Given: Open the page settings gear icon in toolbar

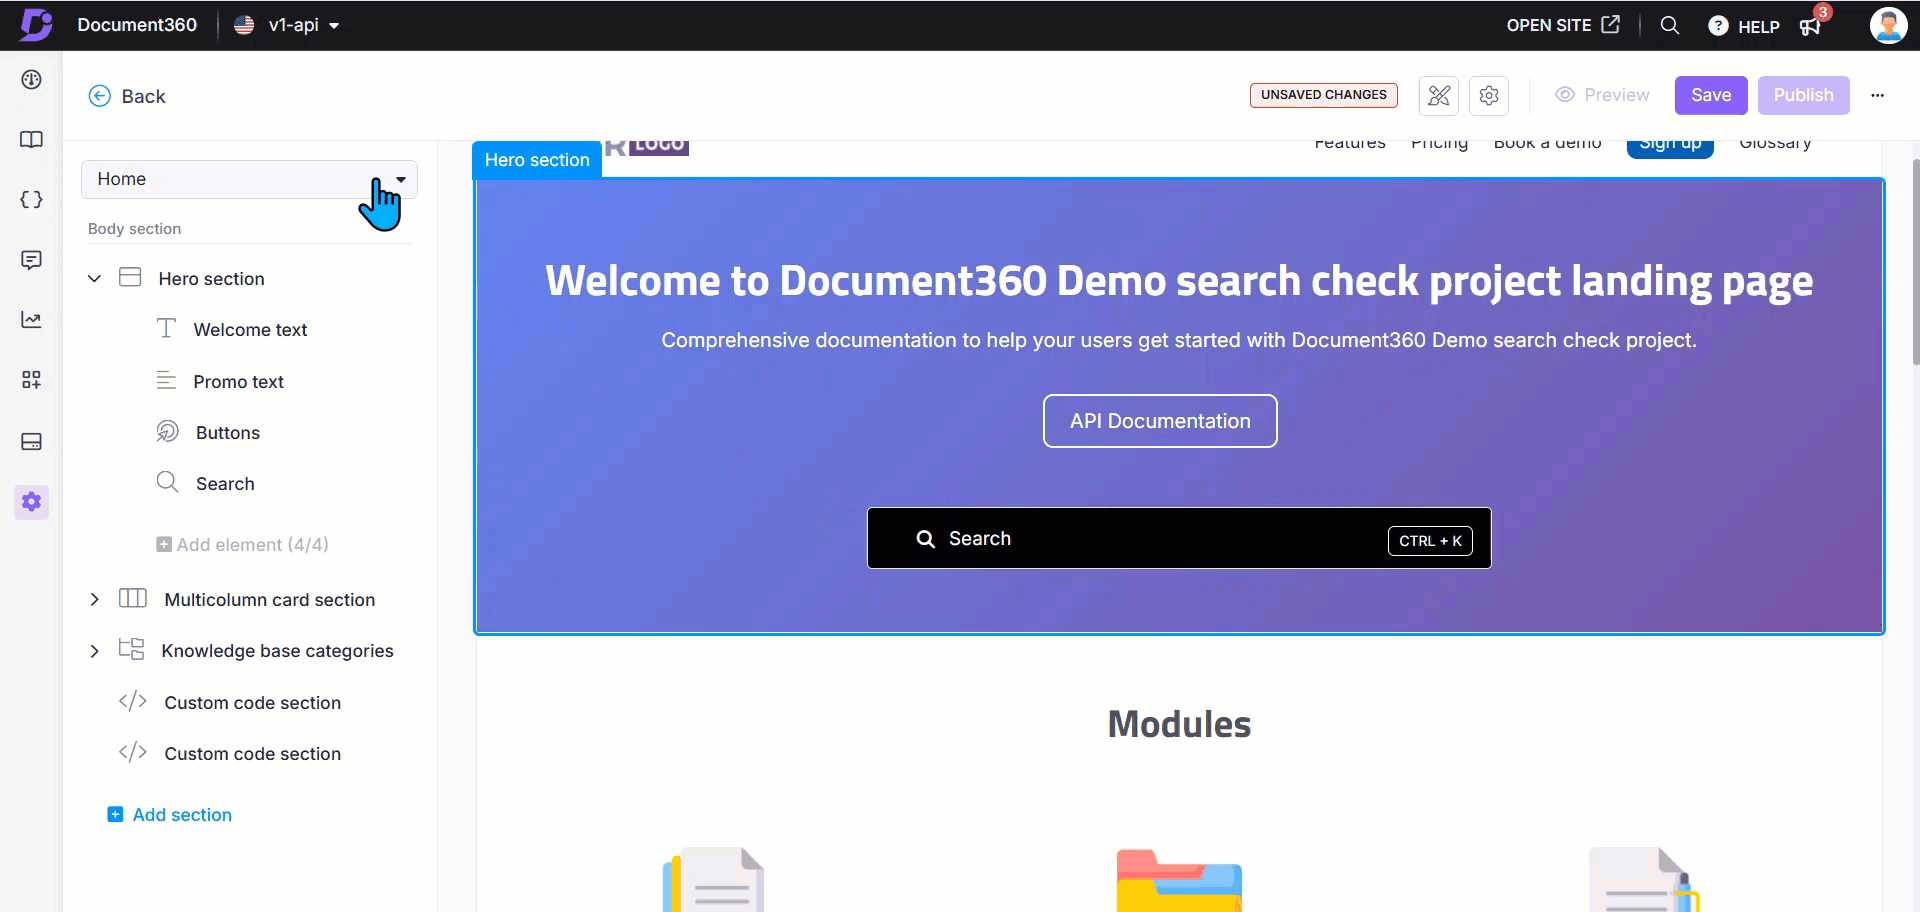Looking at the screenshot, I should (x=1488, y=95).
